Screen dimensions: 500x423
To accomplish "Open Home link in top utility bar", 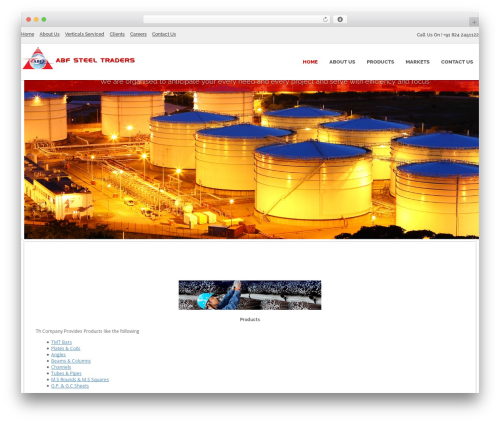I will point(27,34).
